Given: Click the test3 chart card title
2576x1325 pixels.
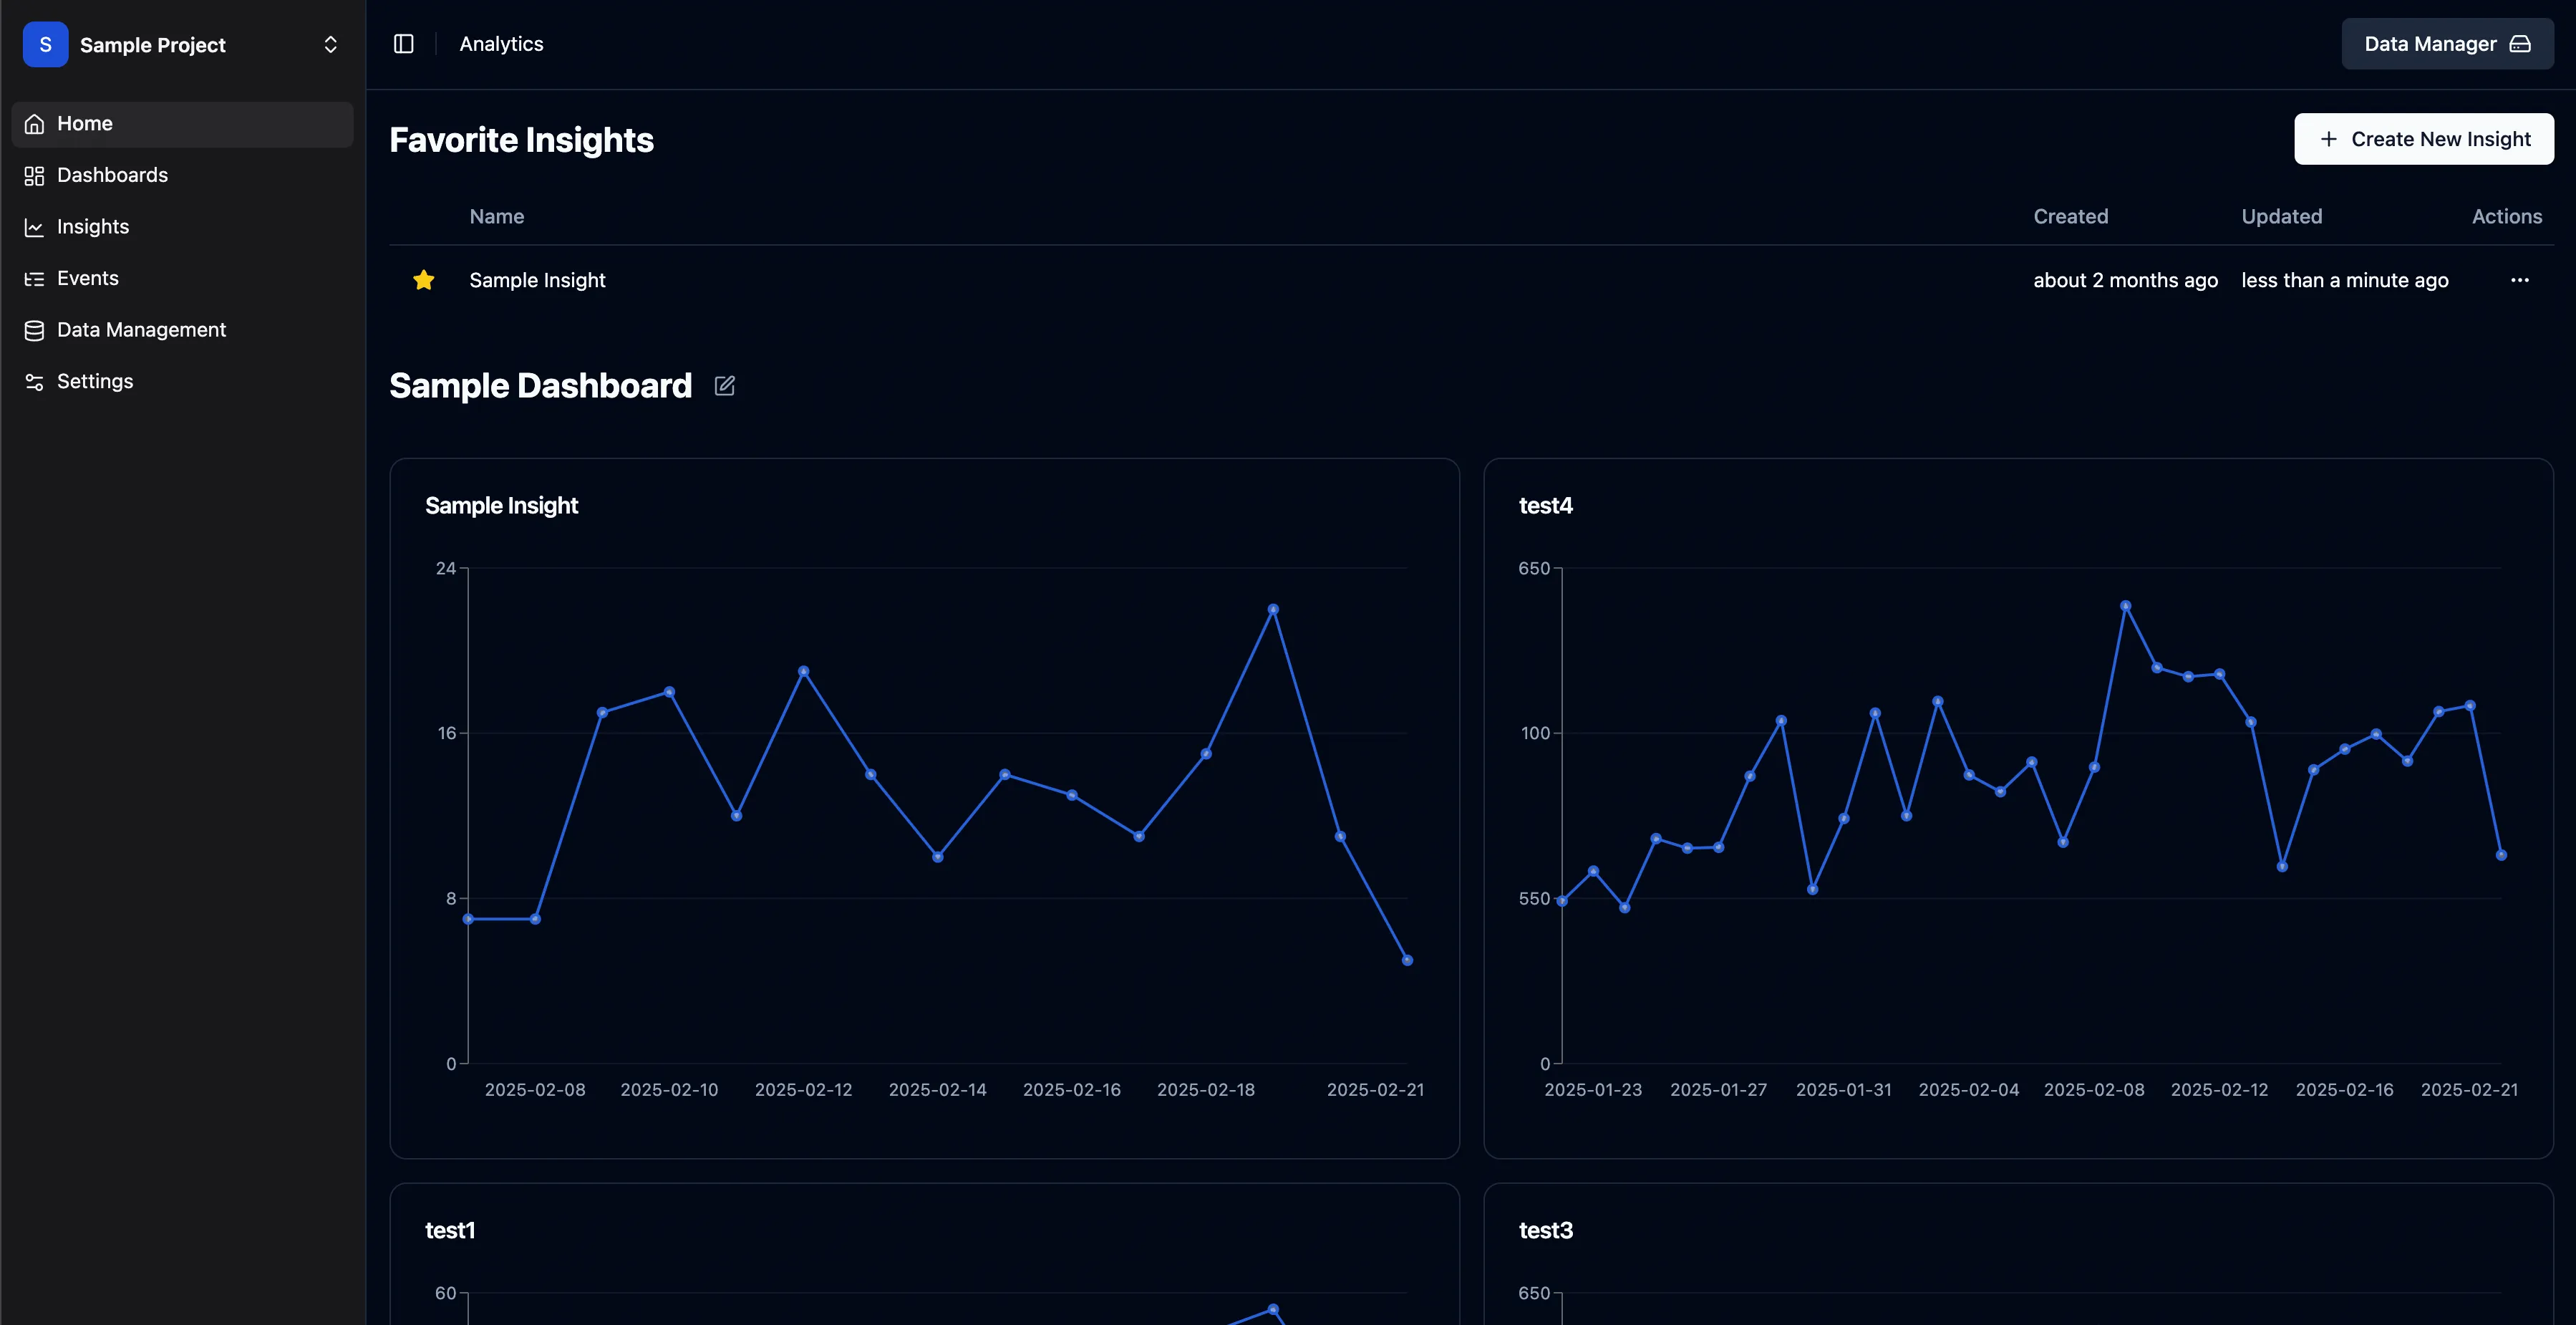Looking at the screenshot, I should click(x=1546, y=1231).
